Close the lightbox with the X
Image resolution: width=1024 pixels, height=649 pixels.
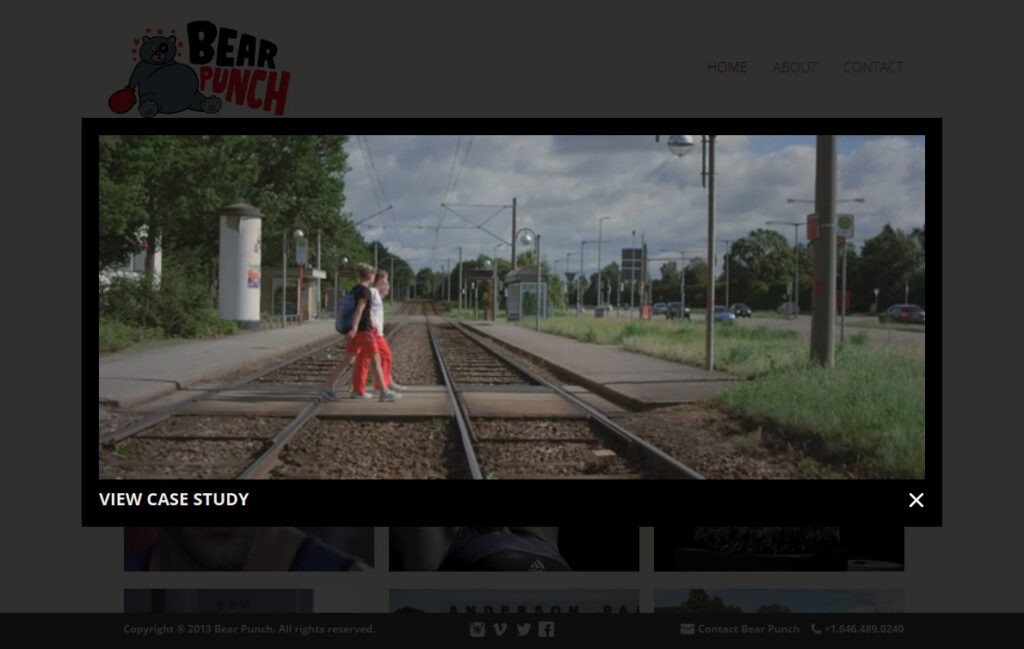point(916,500)
